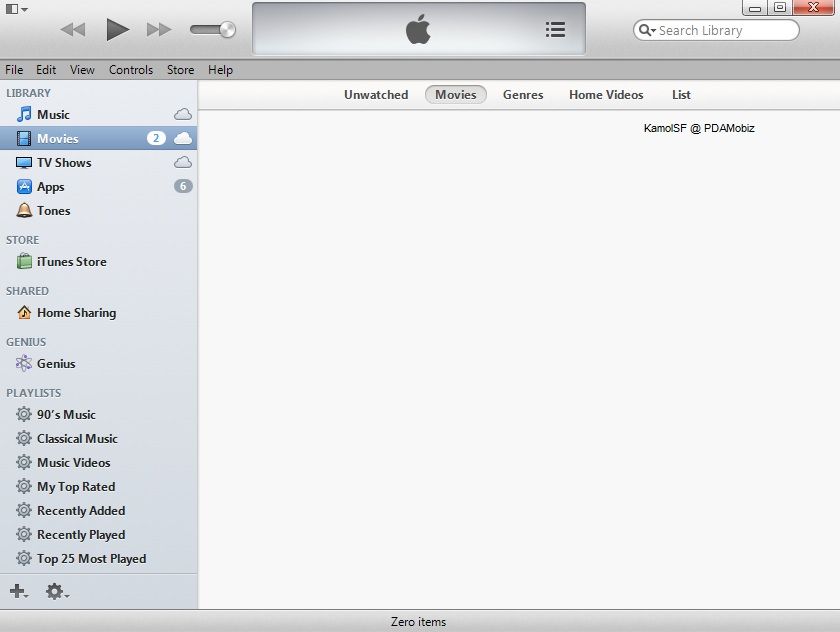Click the Apps badge showing 6
This screenshot has width=840, height=632.
(183, 186)
